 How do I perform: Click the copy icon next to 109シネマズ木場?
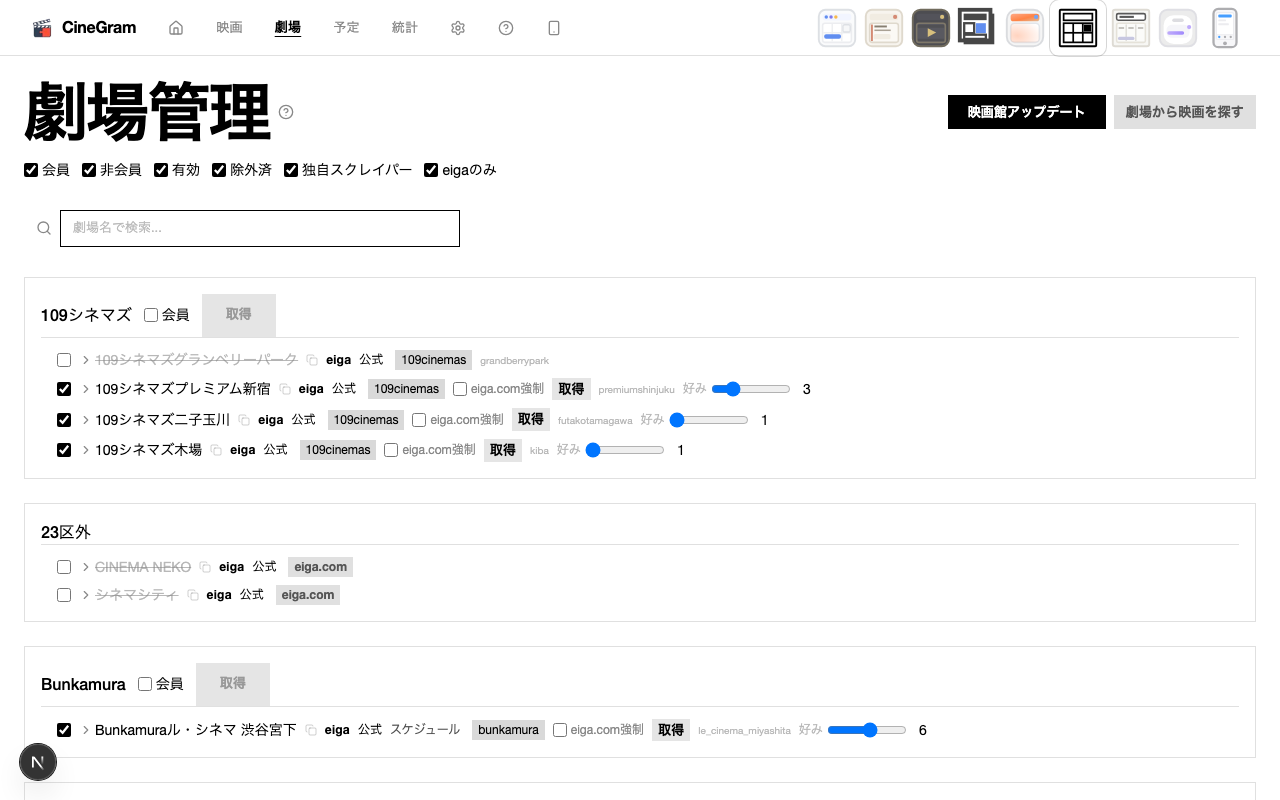pos(215,450)
